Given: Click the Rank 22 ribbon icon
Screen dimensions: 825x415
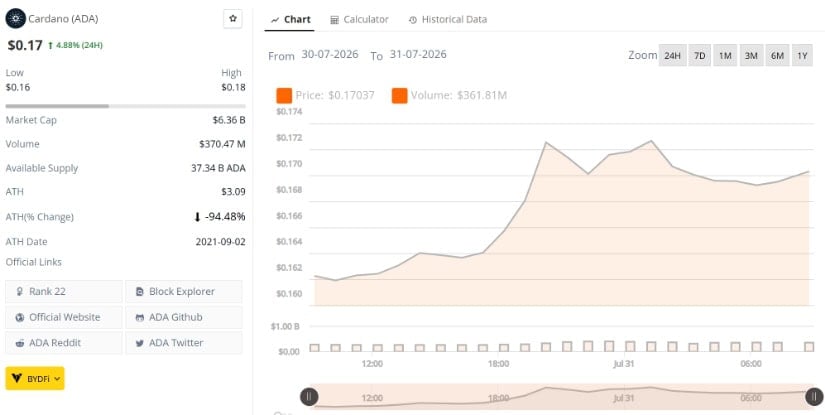Looking at the screenshot, I should tap(20, 291).
